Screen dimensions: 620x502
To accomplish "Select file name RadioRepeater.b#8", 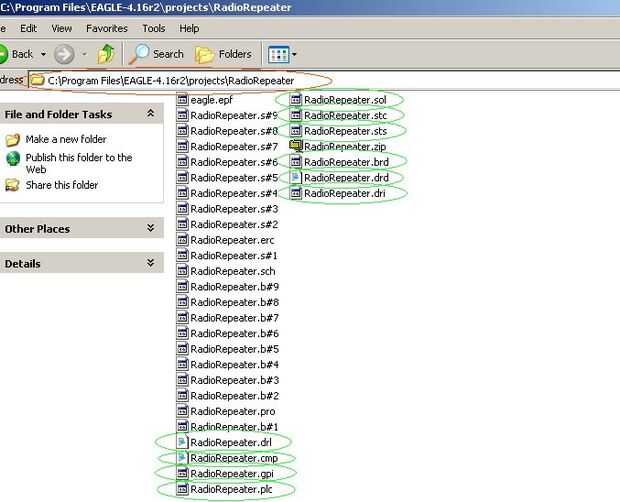I will click(234, 302).
